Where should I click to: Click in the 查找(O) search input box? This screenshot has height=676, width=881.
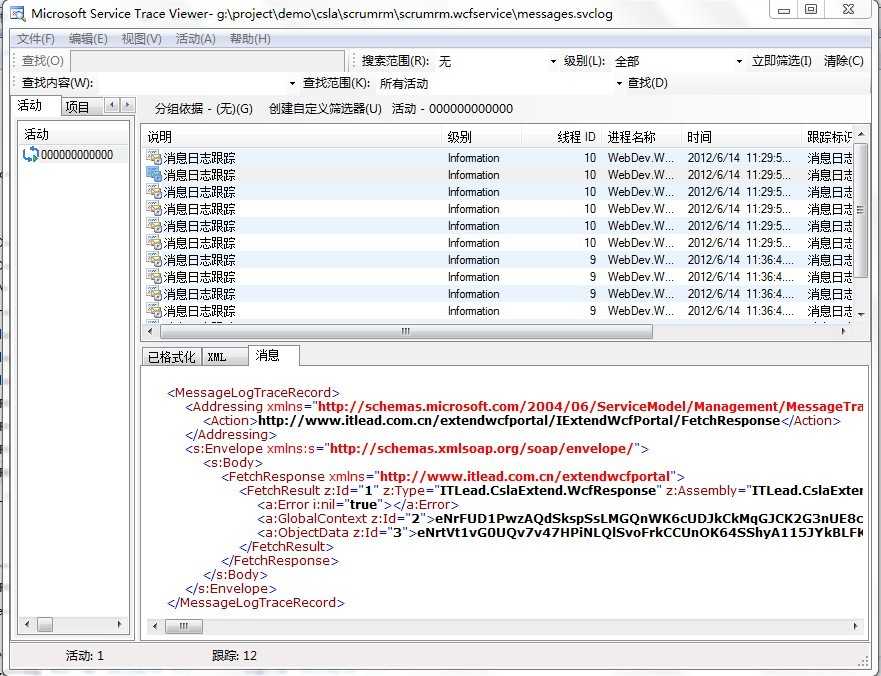pos(207,61)
